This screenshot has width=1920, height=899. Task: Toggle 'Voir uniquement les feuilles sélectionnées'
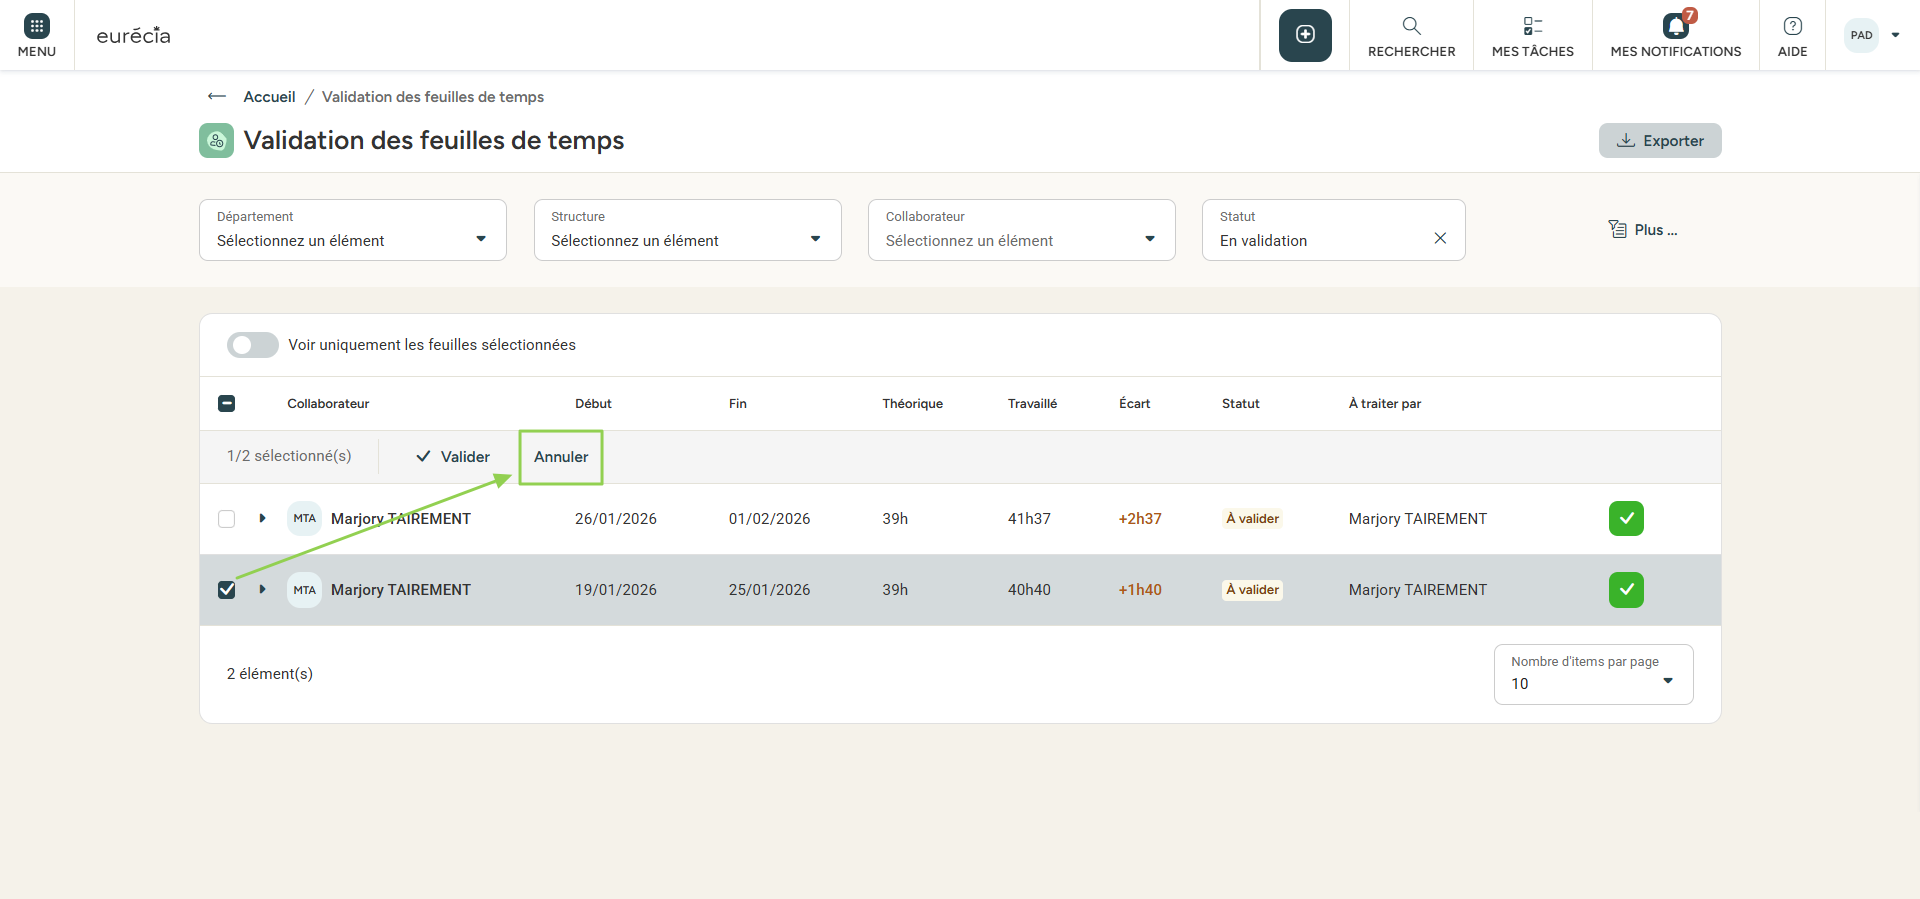pos(253,345)
